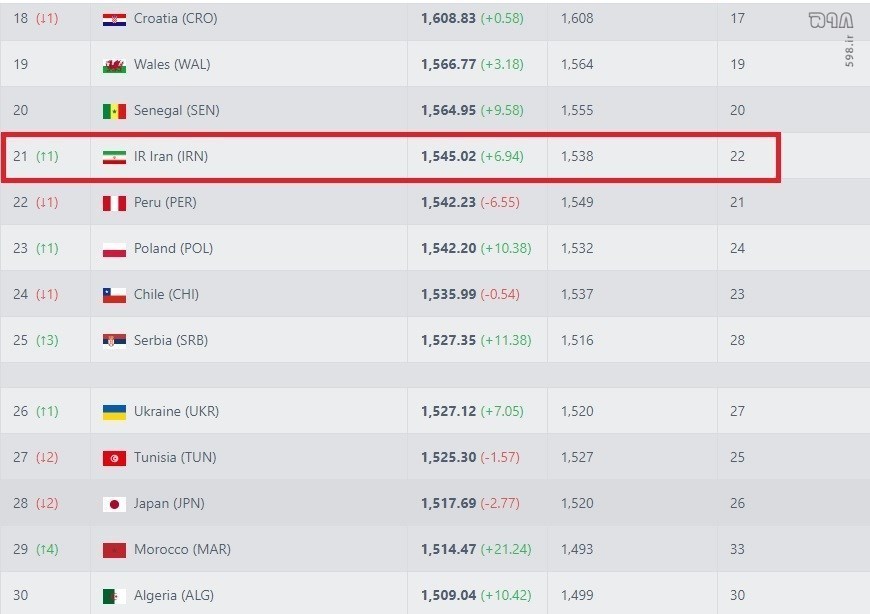This screenshot has width=870, height=614.
Task: Click the Serbia flag icon
Action: coord(114,341)
